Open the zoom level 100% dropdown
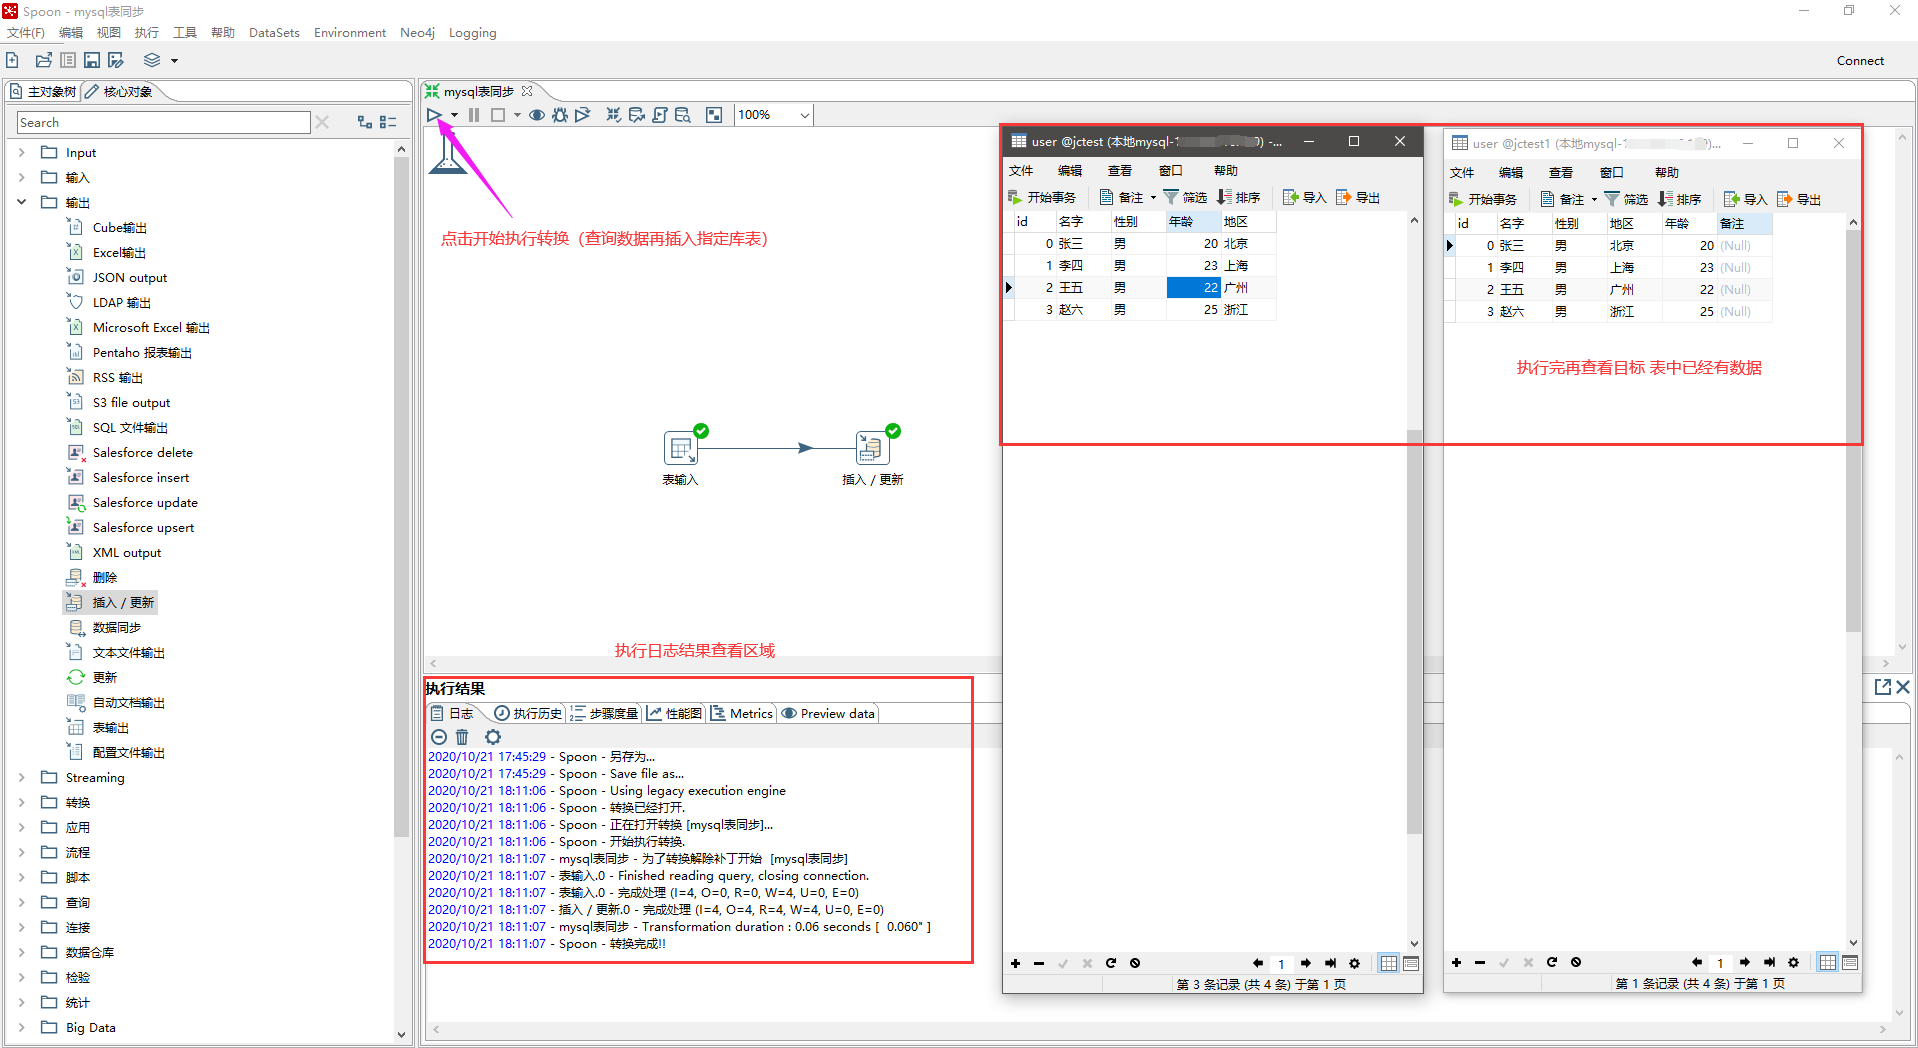This screenshot has height=1048, width=1918. [804, 115]
